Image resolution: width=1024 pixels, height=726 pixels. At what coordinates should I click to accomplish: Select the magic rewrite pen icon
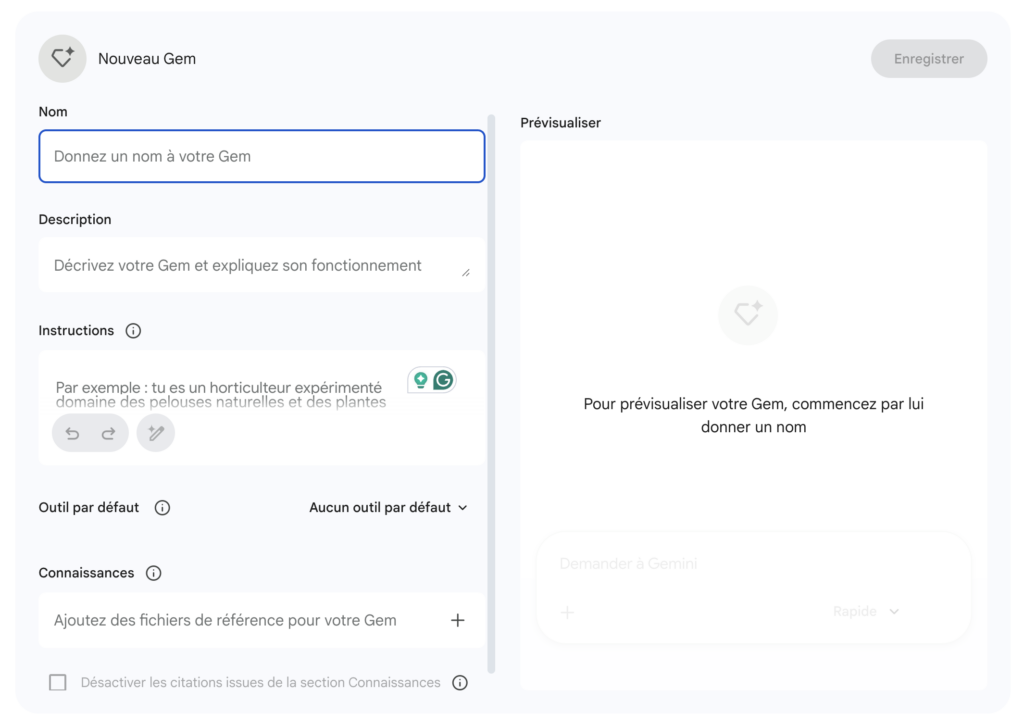155,432
